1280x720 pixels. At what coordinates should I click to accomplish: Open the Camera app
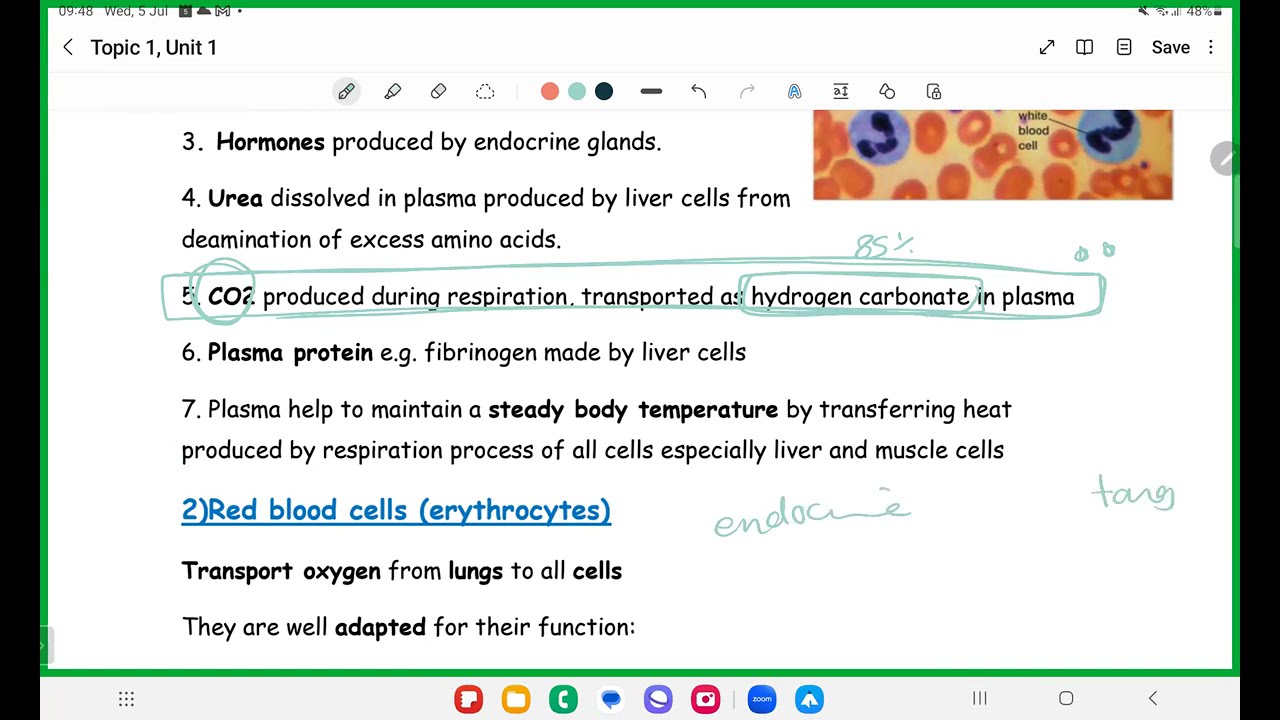(706, 699)
